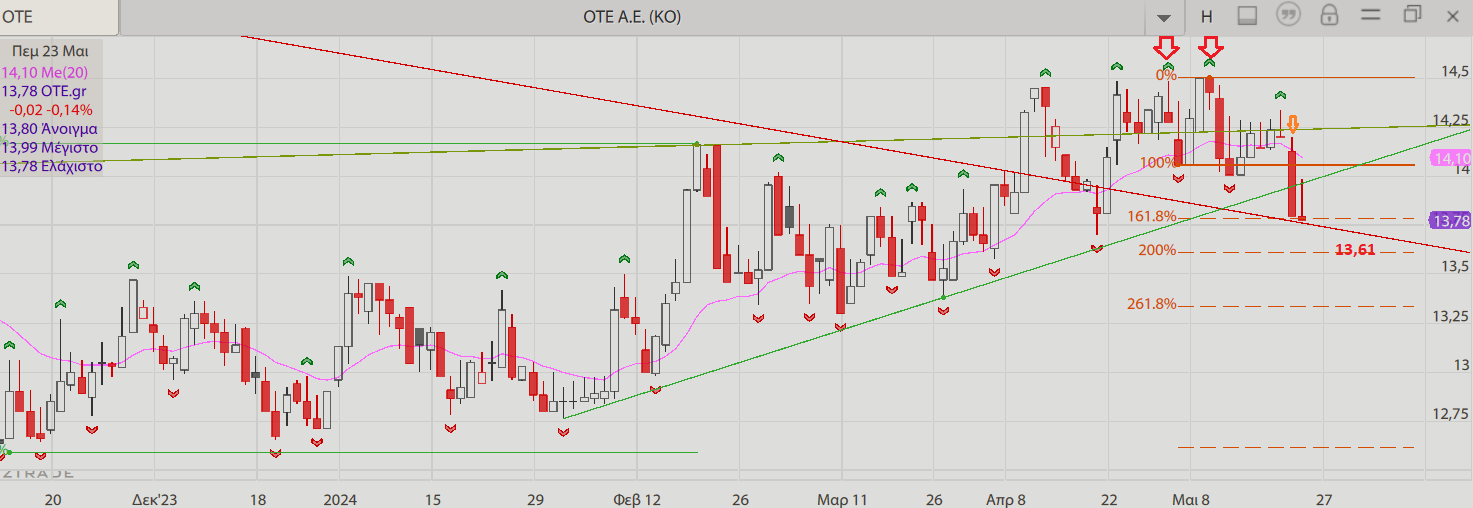The height and width of the screenshot is (508, 1473).
Task: Select the Fibonacci 261.8% level label
Action: point(1152,304)
